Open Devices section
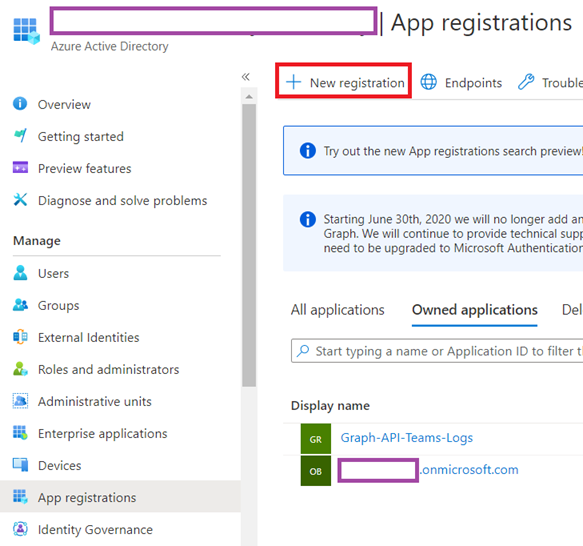583x546 pixels. [x=59, y=465]
